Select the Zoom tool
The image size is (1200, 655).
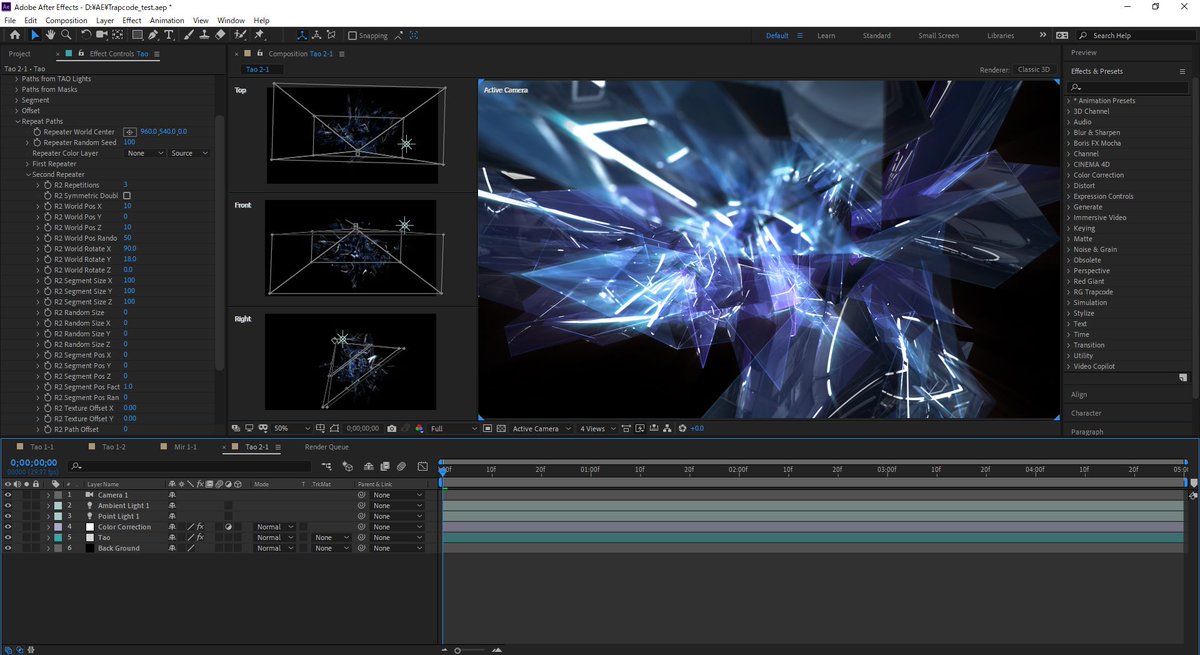click(67, 35)
